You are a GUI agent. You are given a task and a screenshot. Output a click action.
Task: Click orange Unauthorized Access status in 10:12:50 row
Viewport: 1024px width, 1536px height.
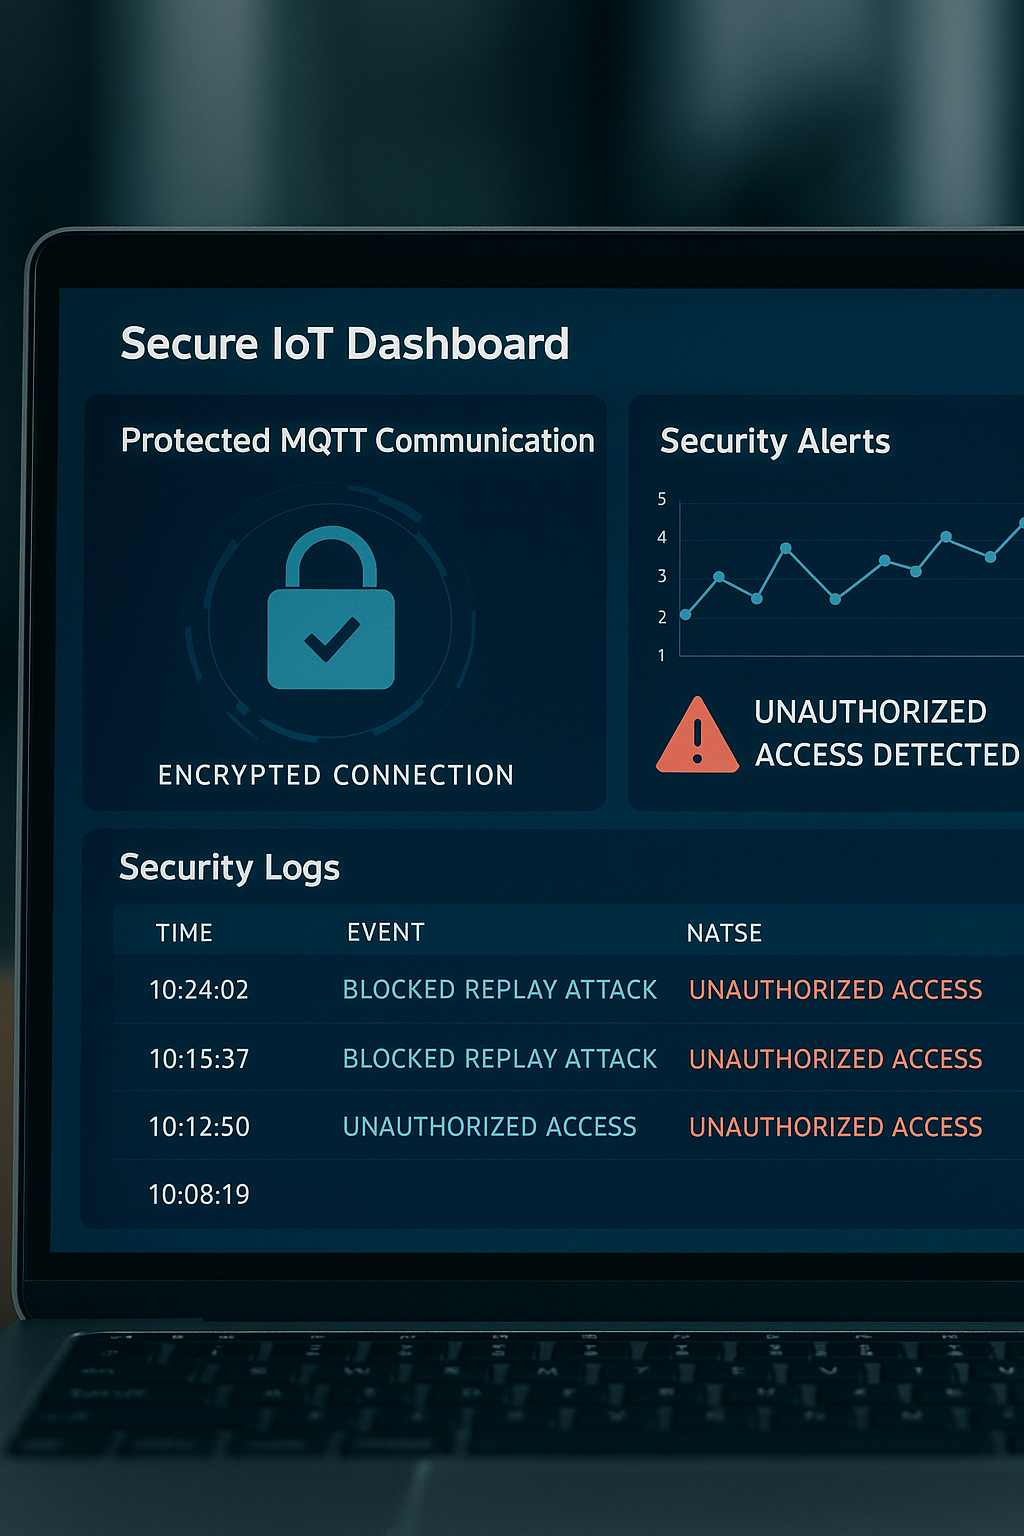coord(836,1127)
